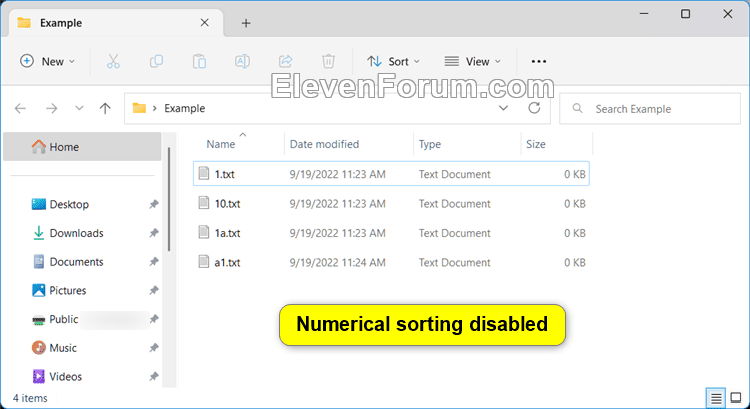Click Example in the address bar
This screenshot has width=750, height=409.
click(185, 109)
